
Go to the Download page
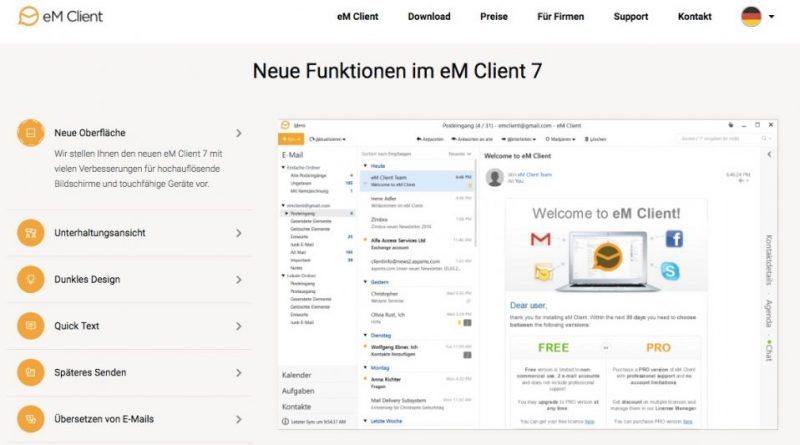429,16
